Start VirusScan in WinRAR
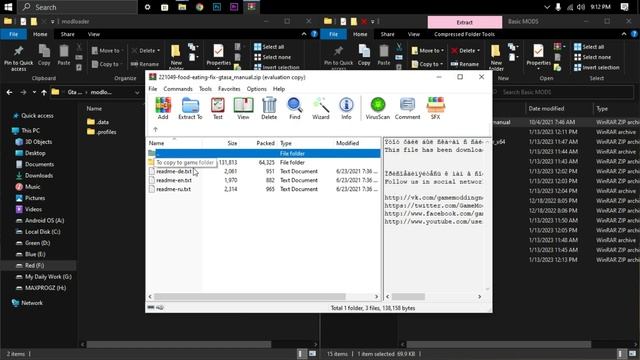 [378, 108]
